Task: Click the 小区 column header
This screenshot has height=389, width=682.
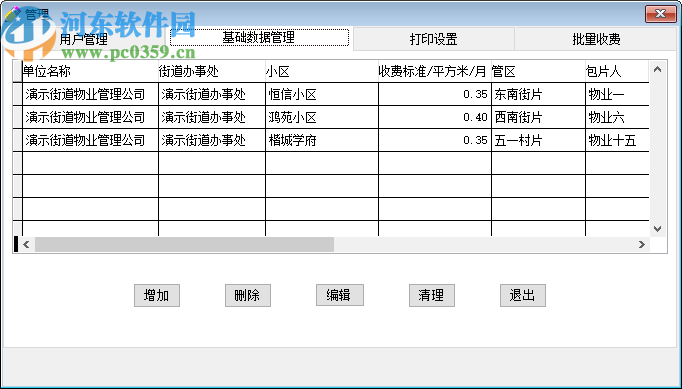Action: pyautogui.click(x=322, y=71)
